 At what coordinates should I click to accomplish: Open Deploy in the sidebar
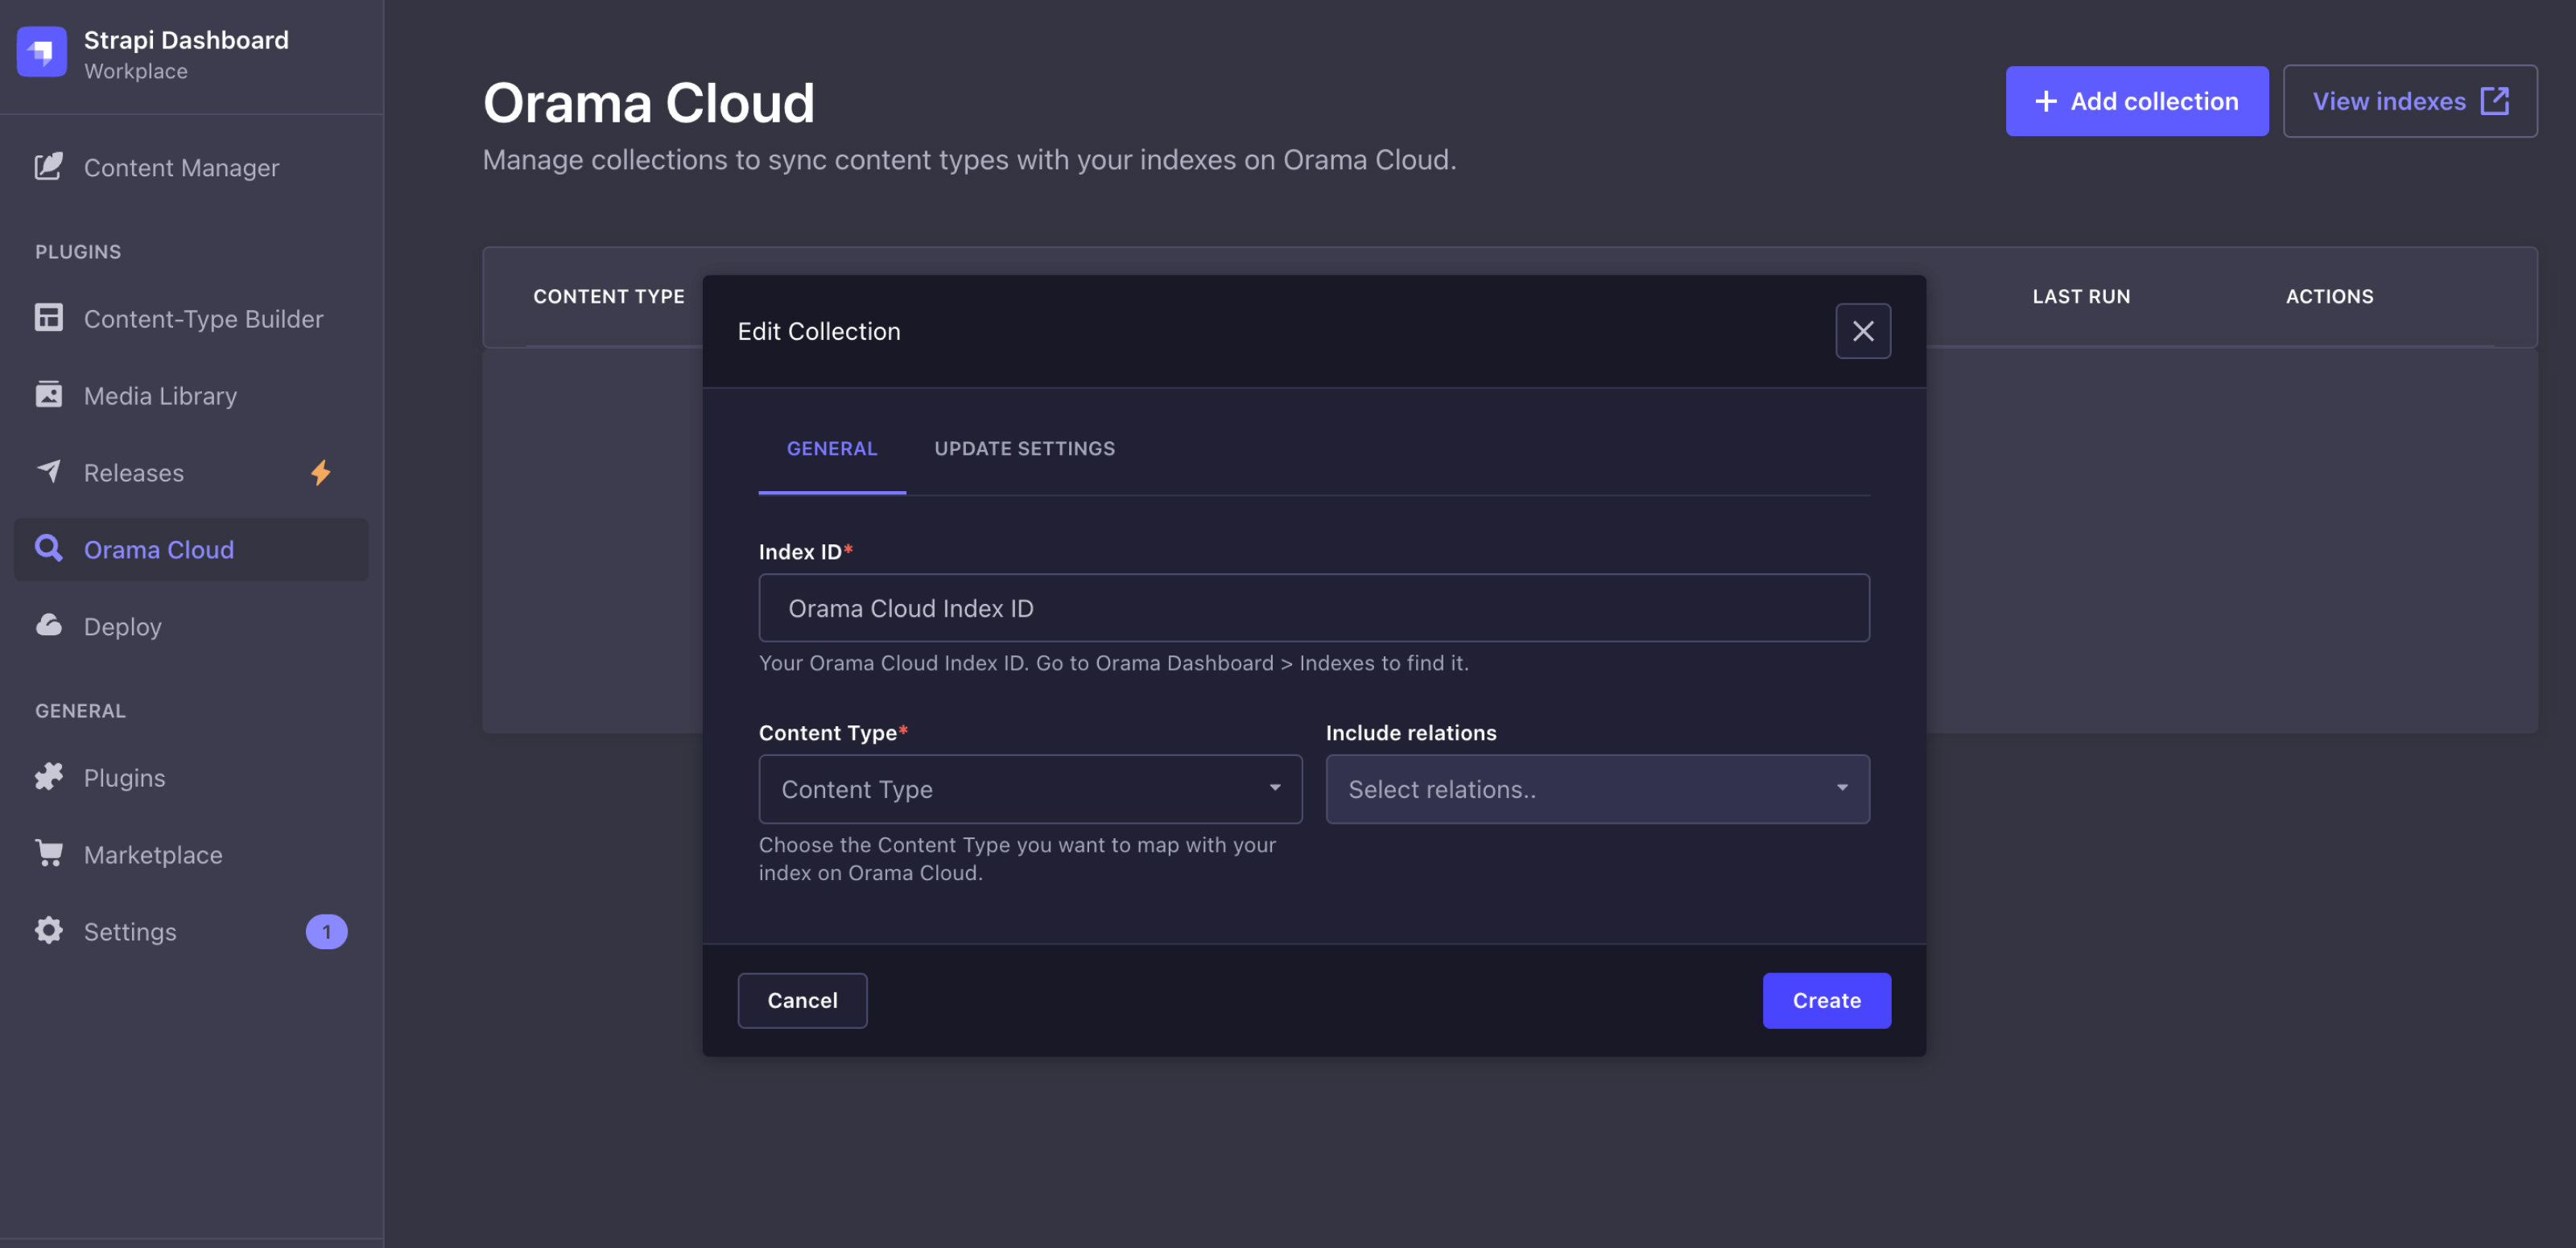191,626
